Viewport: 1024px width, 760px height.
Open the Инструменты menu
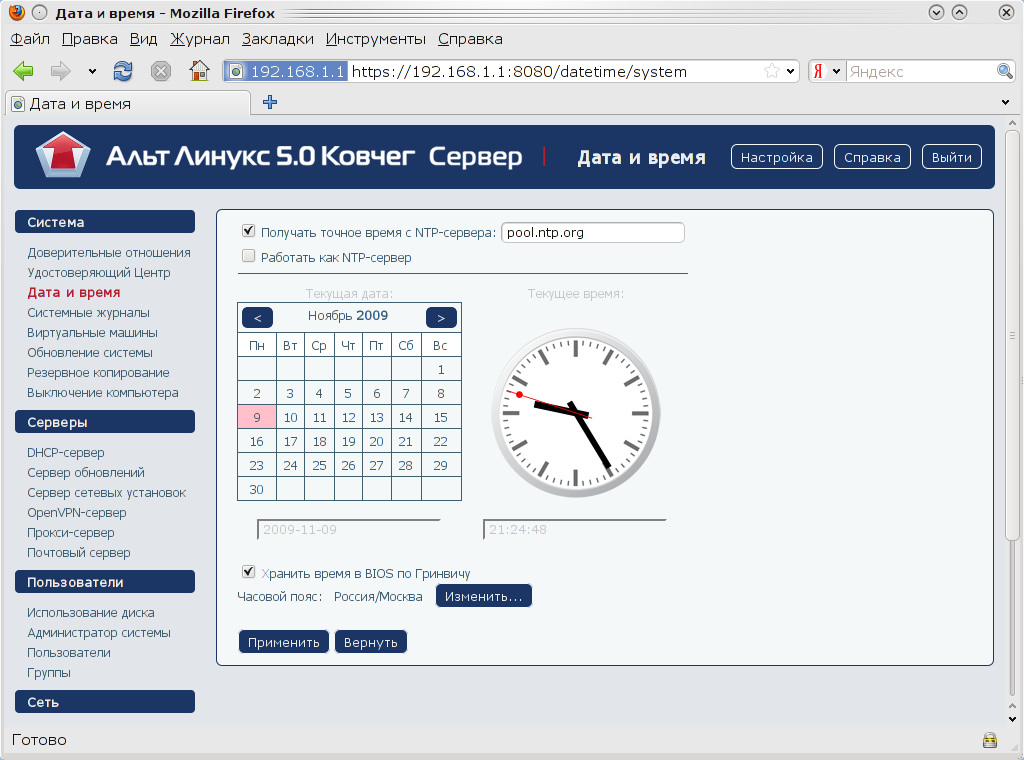point(376,39)
